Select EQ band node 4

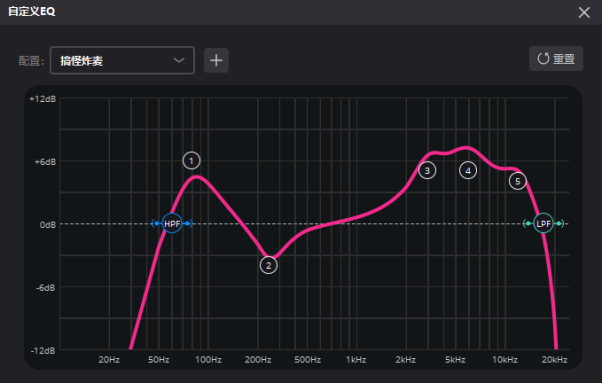(x=468, y=170)
